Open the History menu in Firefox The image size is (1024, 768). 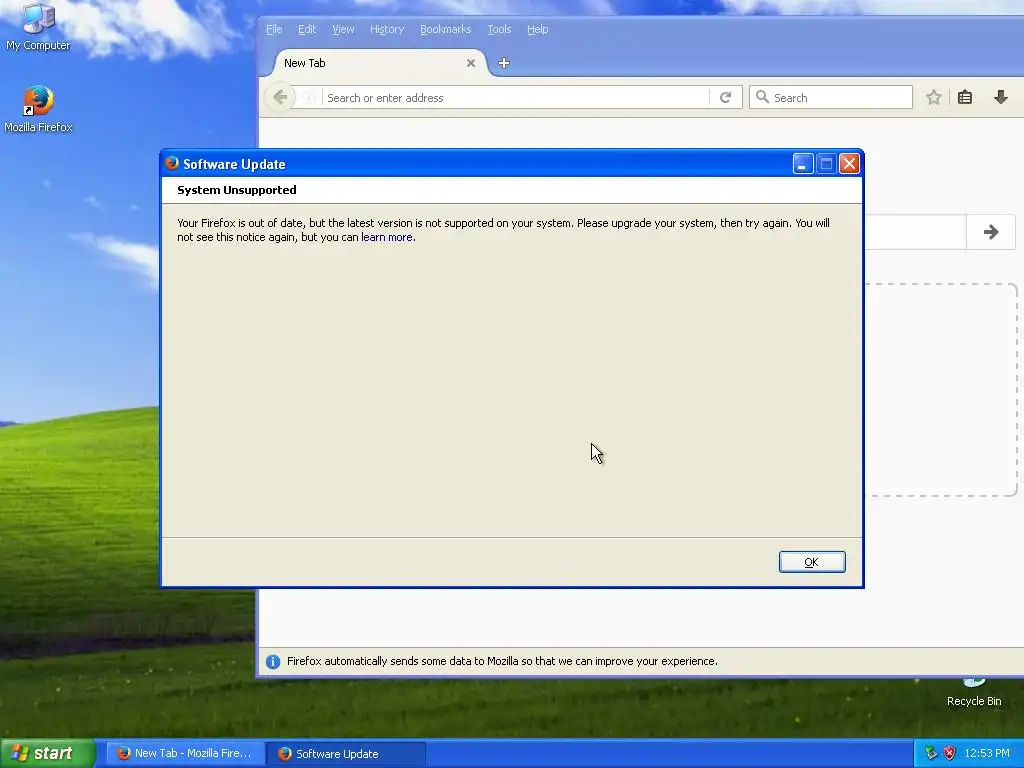(387, 29)
